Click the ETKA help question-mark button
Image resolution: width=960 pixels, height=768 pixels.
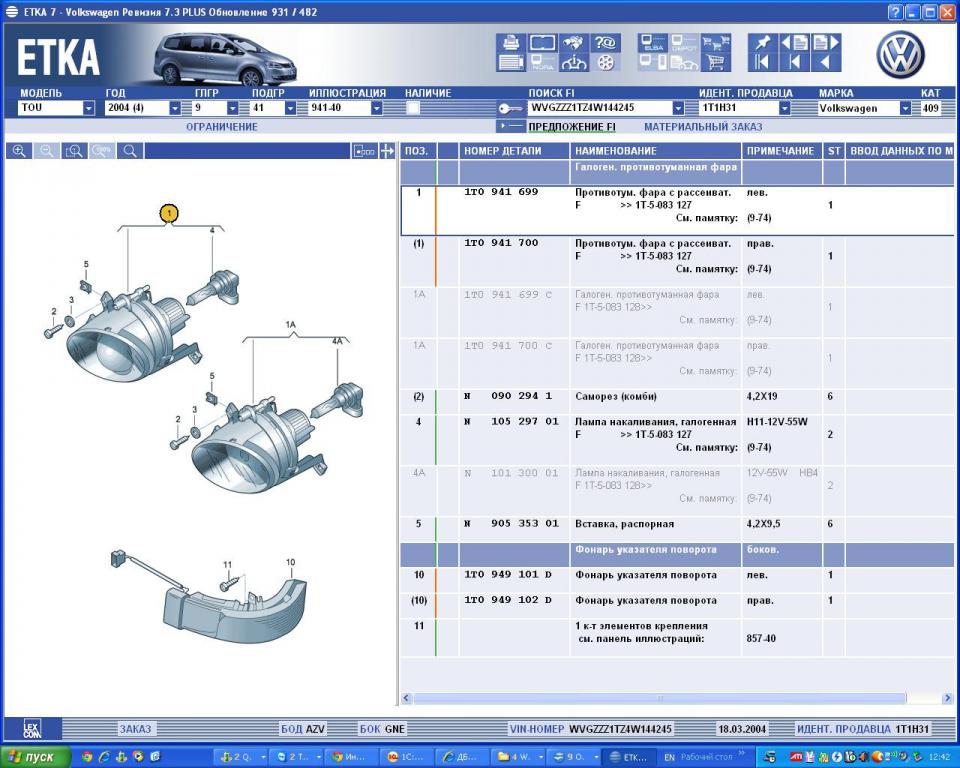895,12
